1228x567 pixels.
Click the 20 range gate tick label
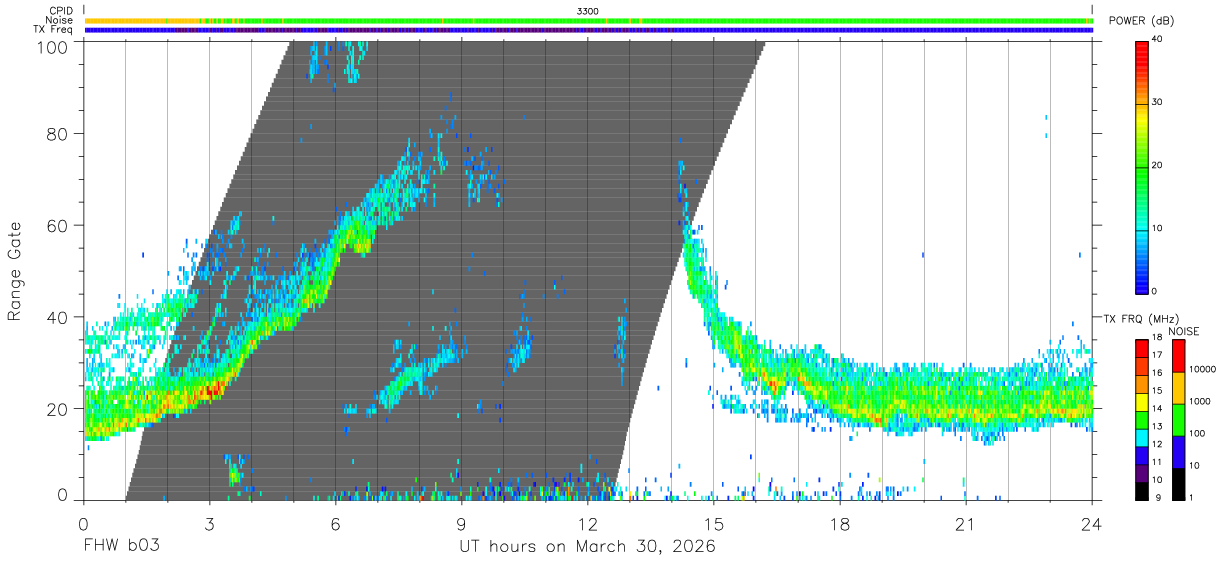pos(58,408)
